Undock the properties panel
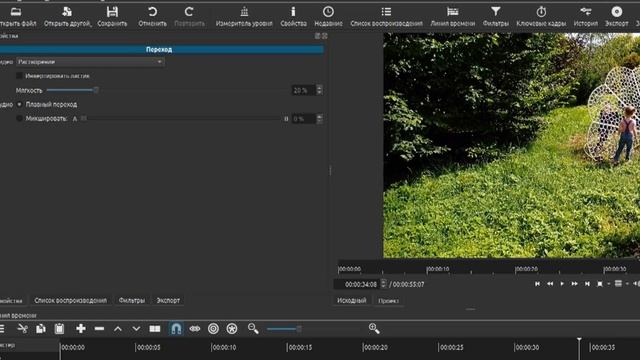 317,36
